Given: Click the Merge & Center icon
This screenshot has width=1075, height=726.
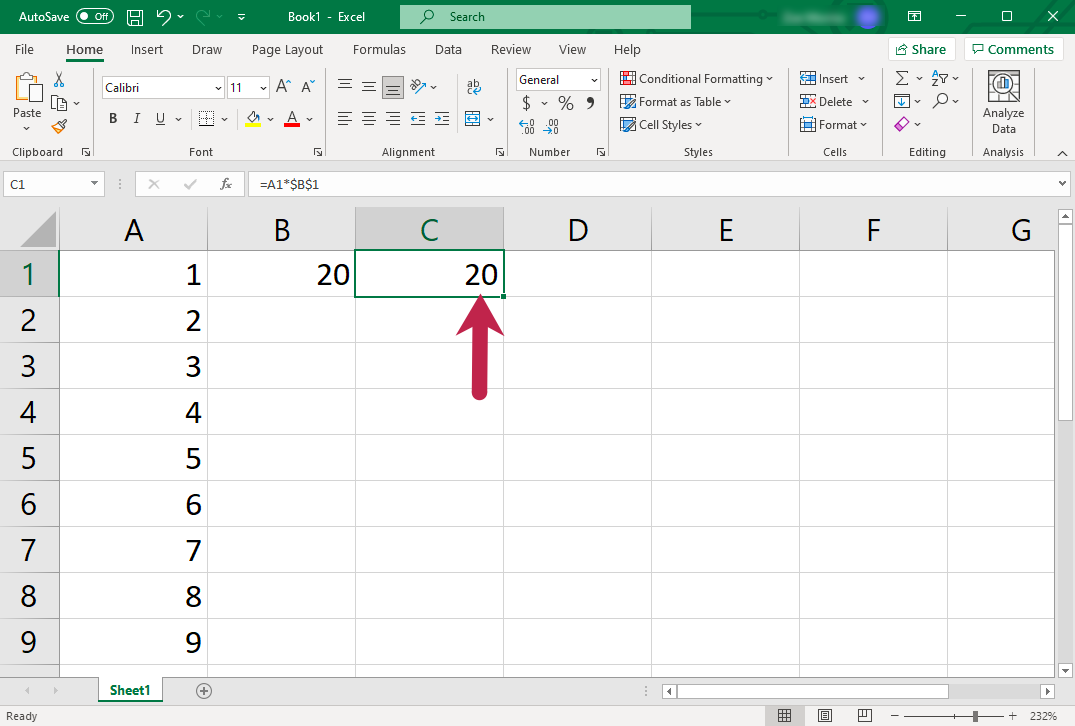Looking at the screenshot, I should pyautogui.click(x=472, y=119).
